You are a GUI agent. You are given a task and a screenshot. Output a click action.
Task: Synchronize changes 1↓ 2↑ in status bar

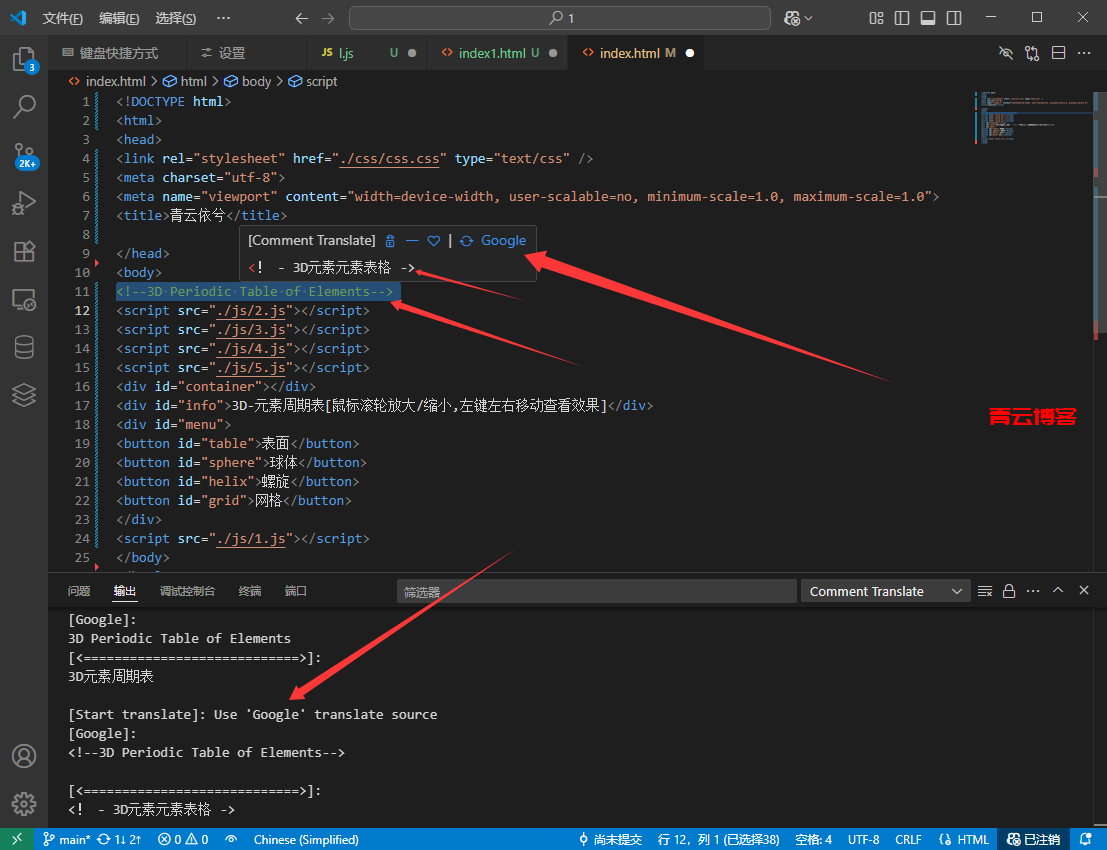[119, 839]
